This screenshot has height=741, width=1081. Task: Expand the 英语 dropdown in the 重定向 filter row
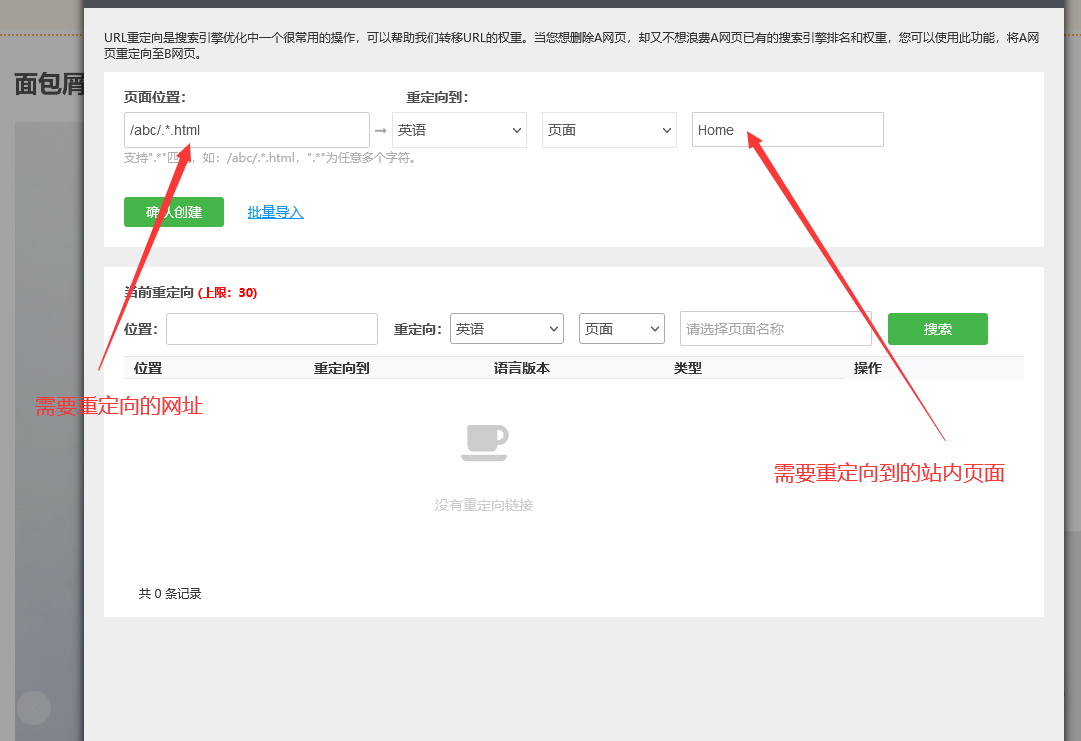click(x=506, y=328)
